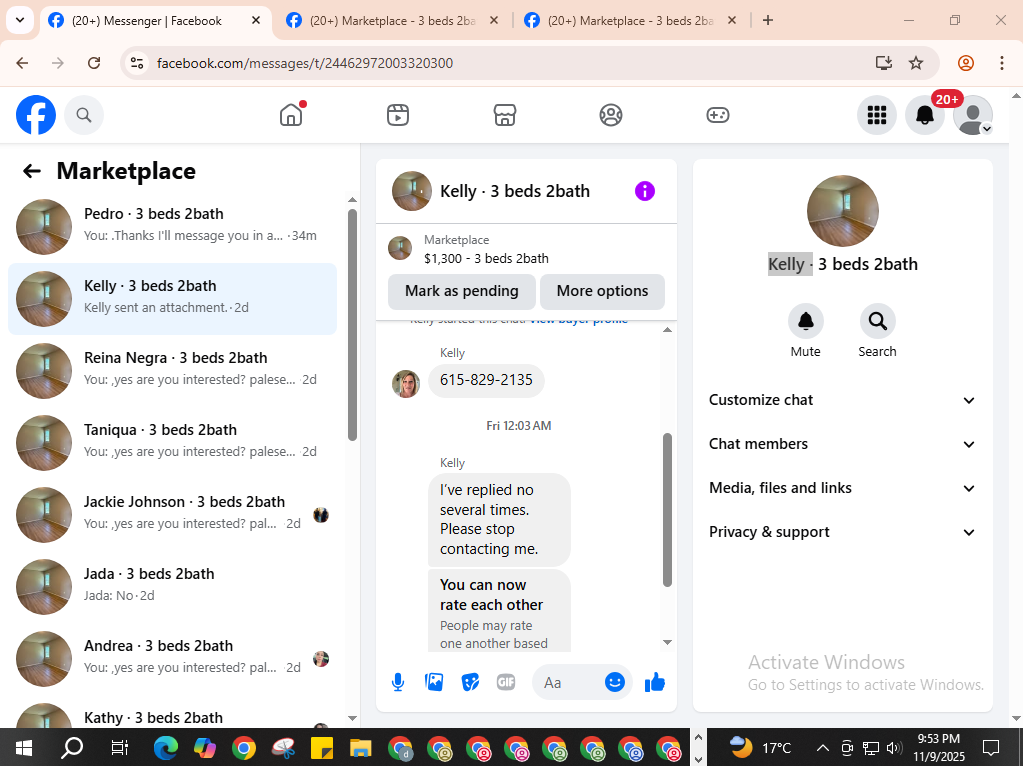Expand Media, files and links section

pyautogui.click(x=842, y=488)
